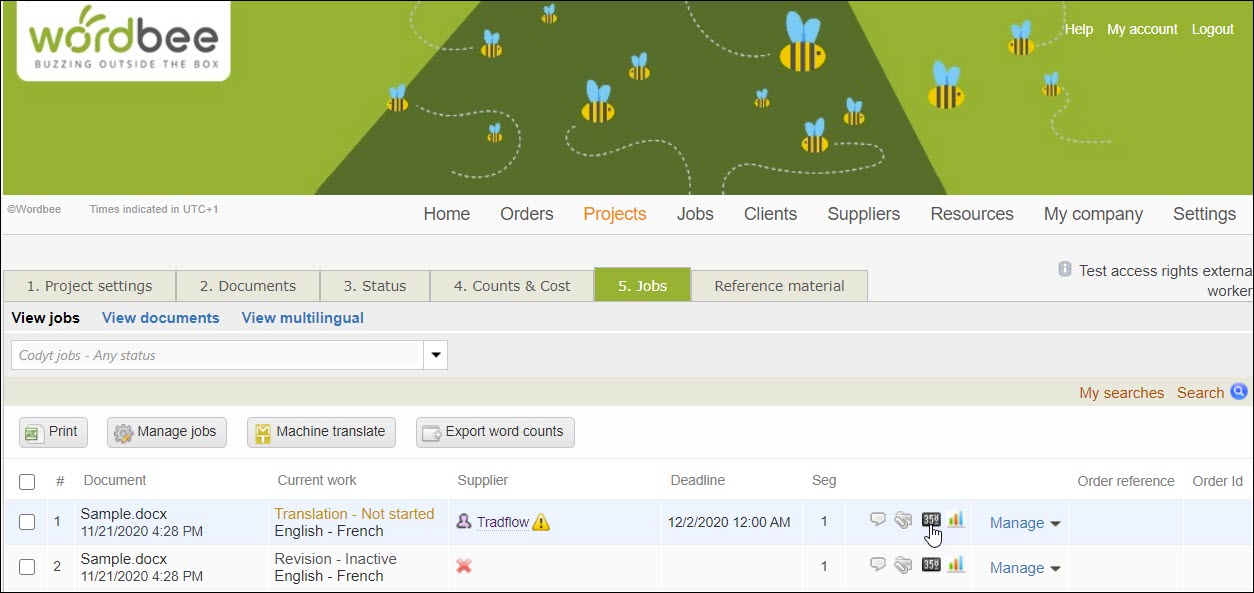The width and height of the screenshot is (1254, 593).
Task: Open the Suppliers menu item
Action: coord(862,214)
